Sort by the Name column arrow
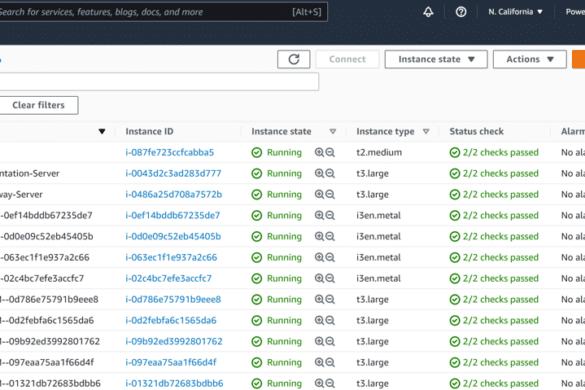This screenshot has height=390, width=585. pos(102,131)
